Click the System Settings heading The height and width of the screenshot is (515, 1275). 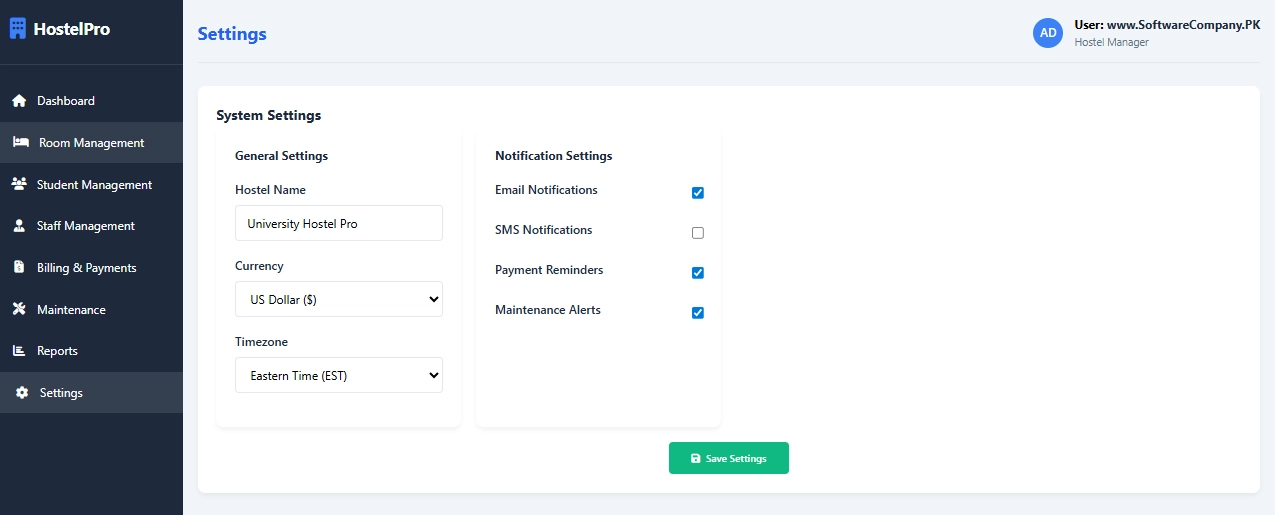269,116
